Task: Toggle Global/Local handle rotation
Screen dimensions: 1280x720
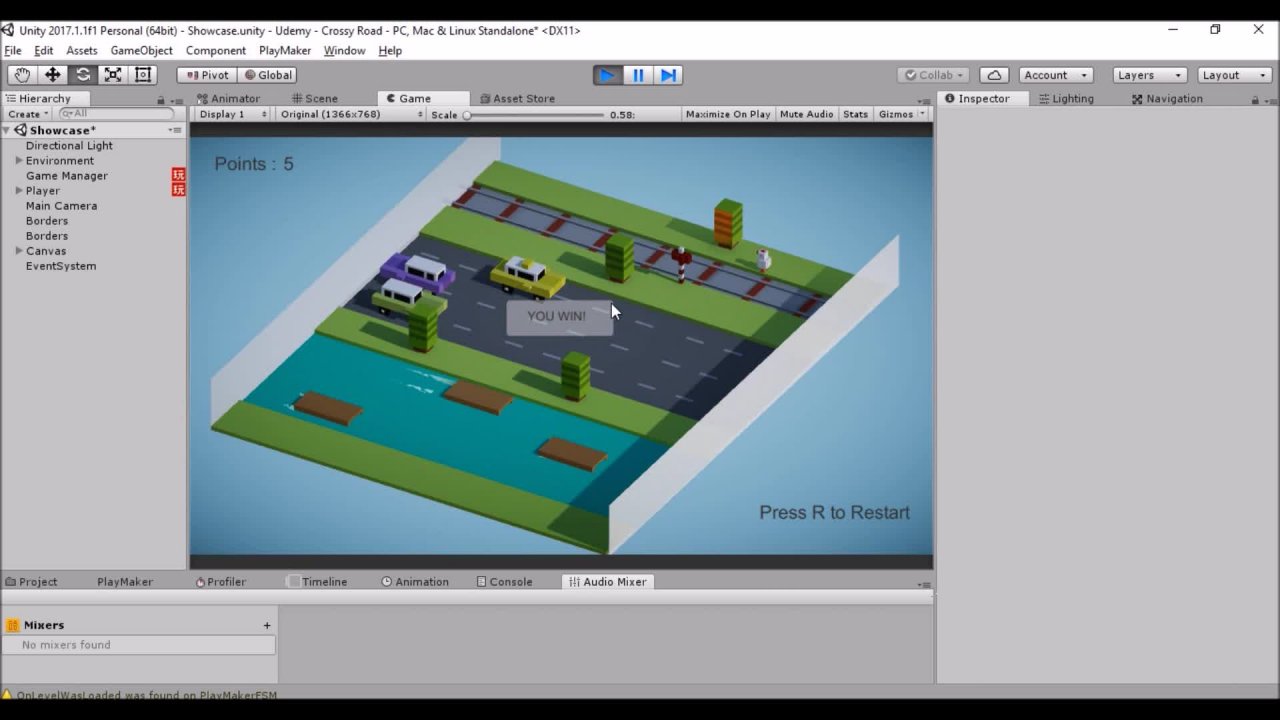Action: [x=268, y=75]
